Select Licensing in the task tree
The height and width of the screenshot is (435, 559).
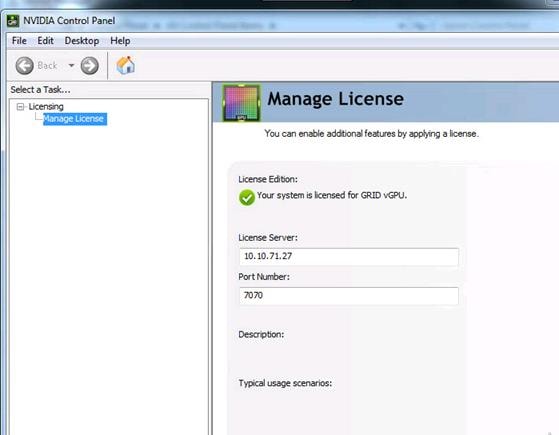point(46,107)
